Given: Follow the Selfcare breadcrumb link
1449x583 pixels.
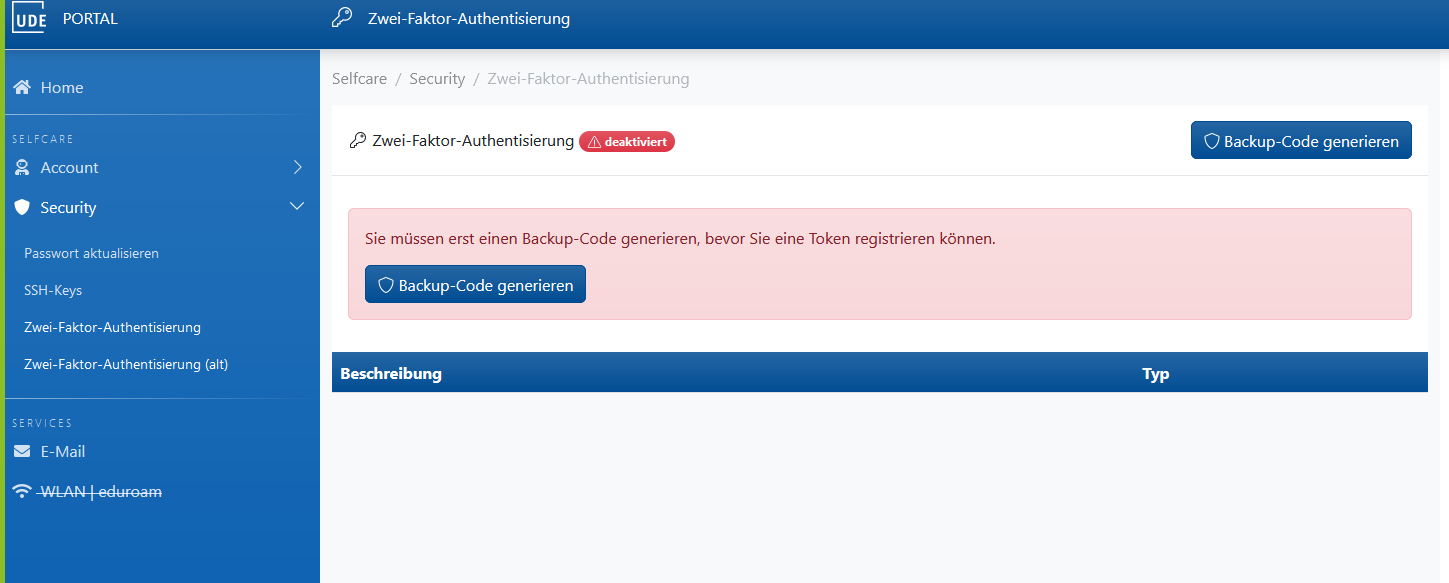Looking at the screenshot, I should [359, 79].
